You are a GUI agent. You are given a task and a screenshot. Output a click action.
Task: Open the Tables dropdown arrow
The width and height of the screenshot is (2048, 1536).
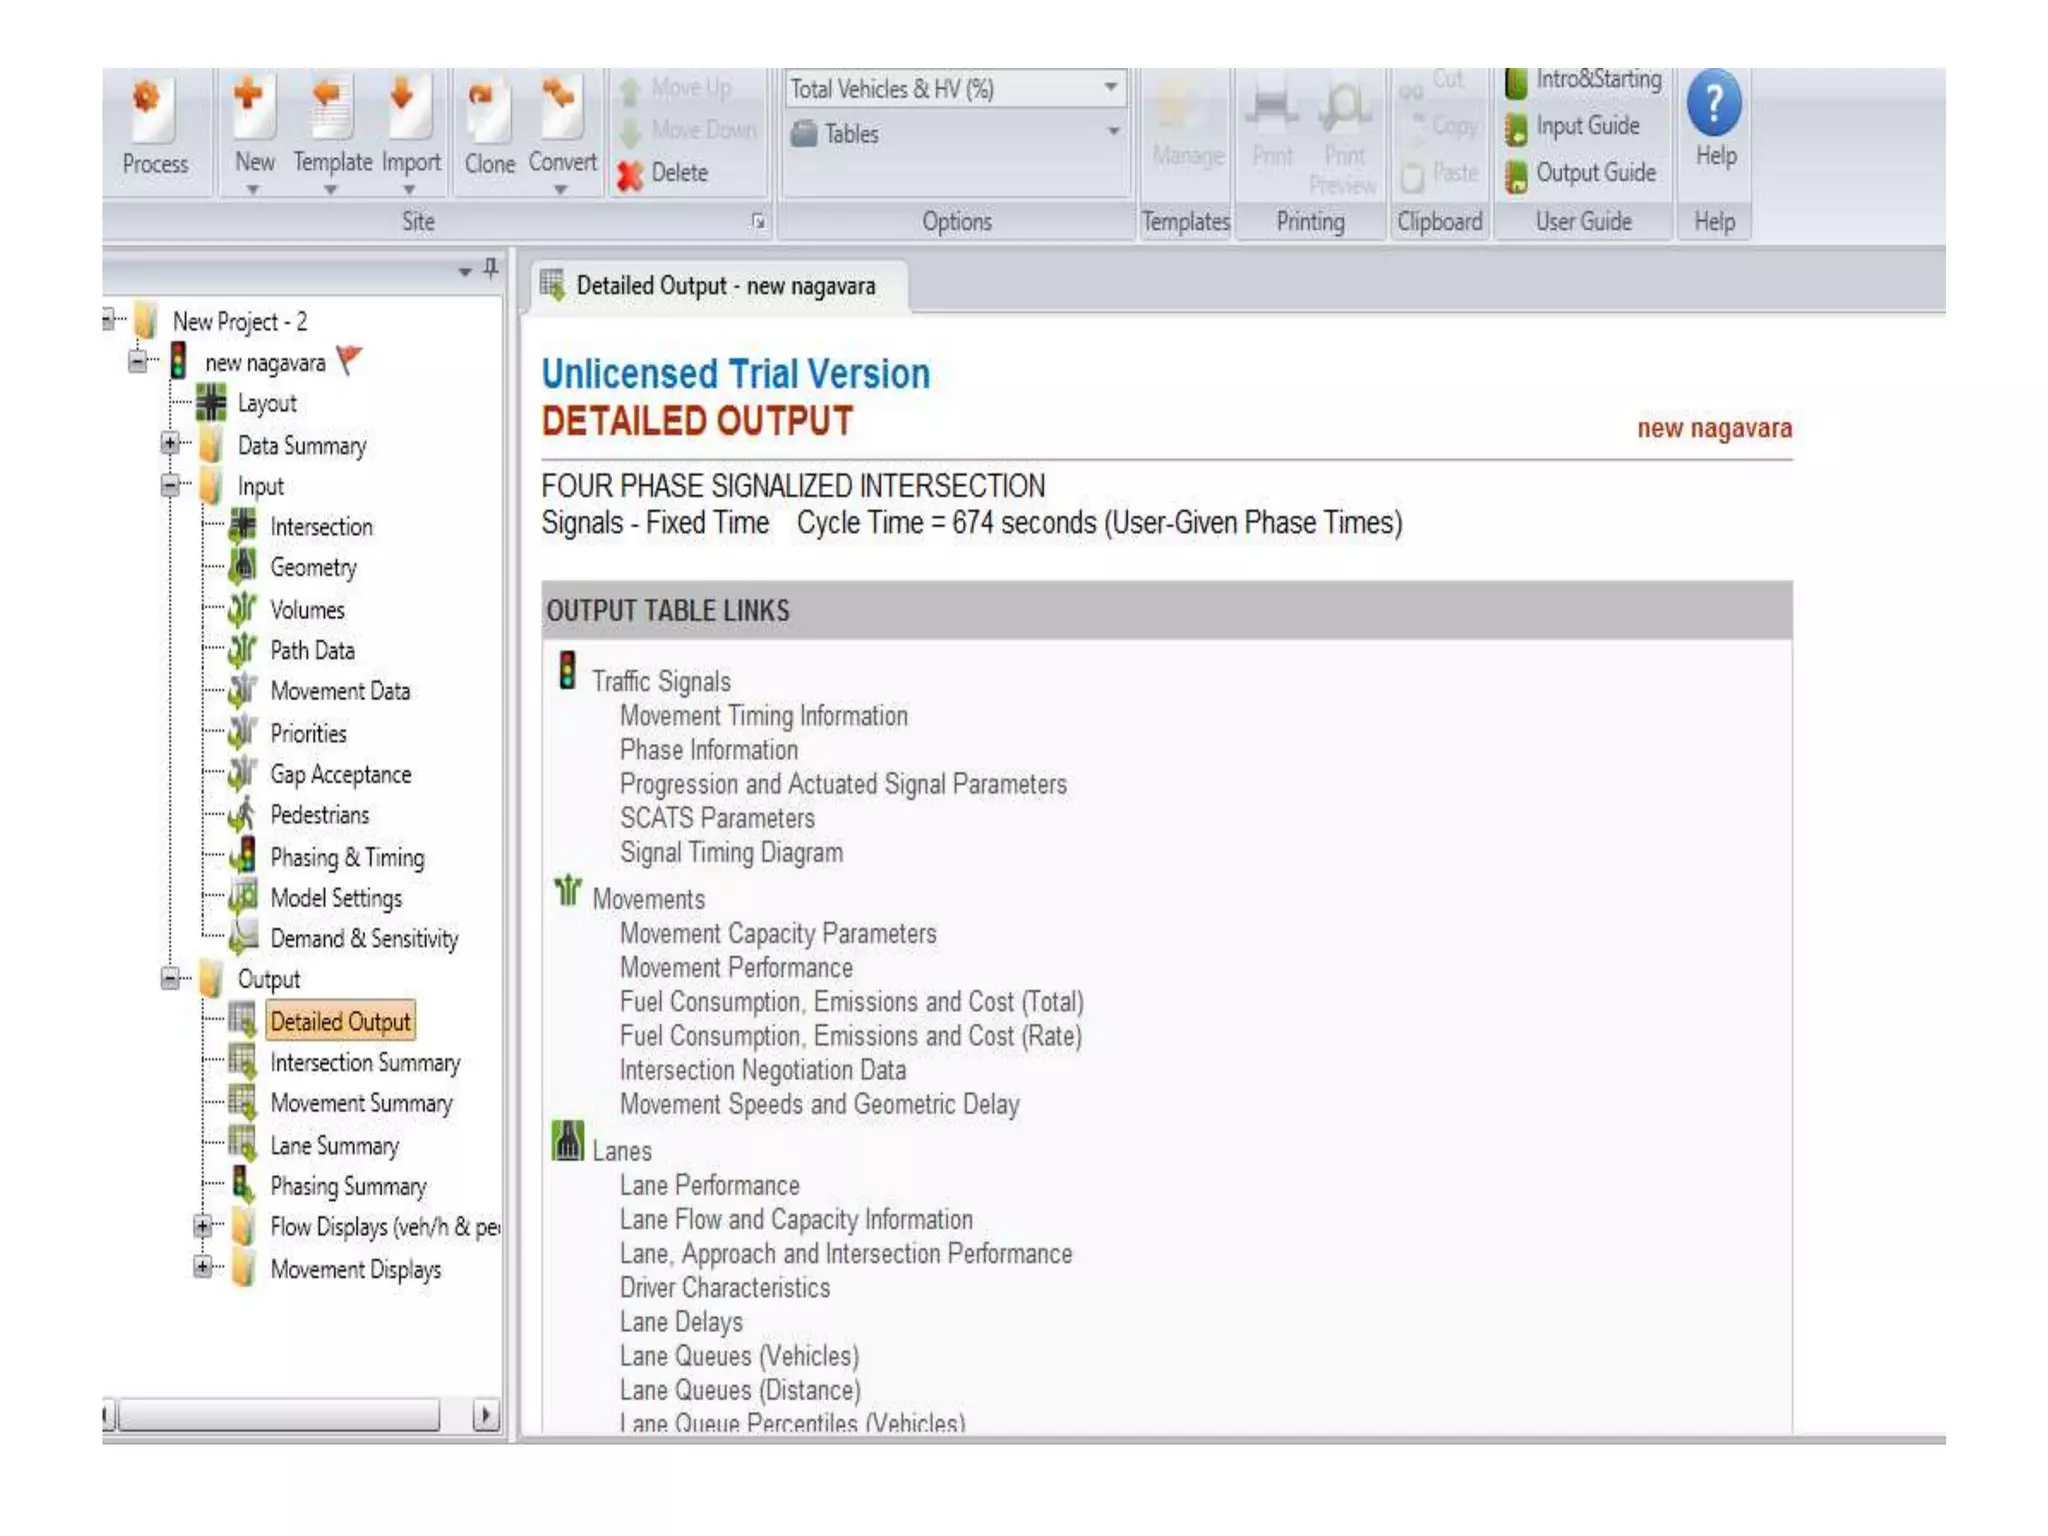click(x=1113, y=132)
